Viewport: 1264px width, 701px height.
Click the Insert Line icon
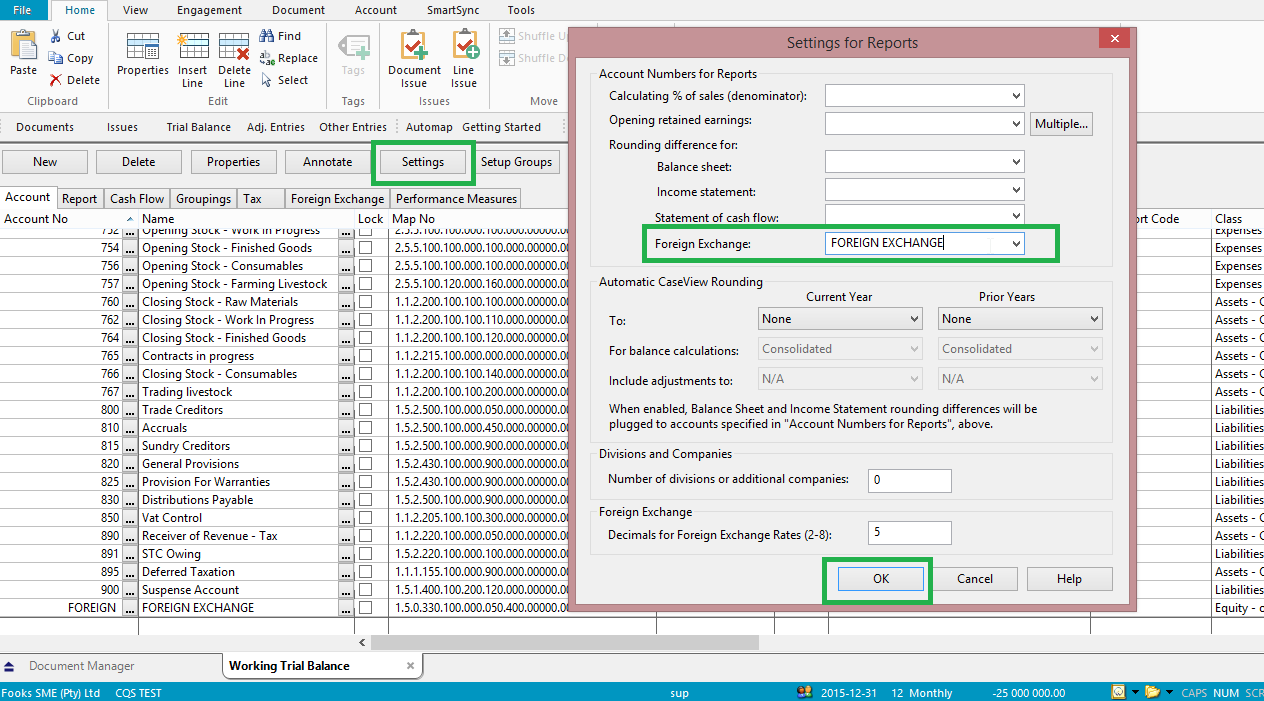pos(193,47)
